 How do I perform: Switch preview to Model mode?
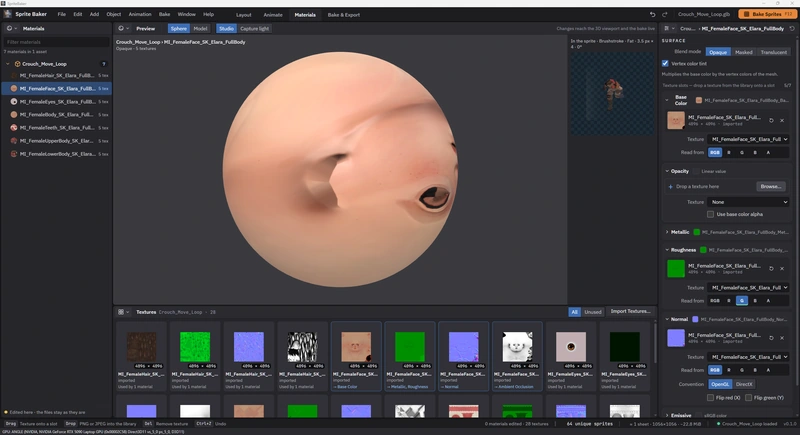pyautogui.click(x=200, y=29)
